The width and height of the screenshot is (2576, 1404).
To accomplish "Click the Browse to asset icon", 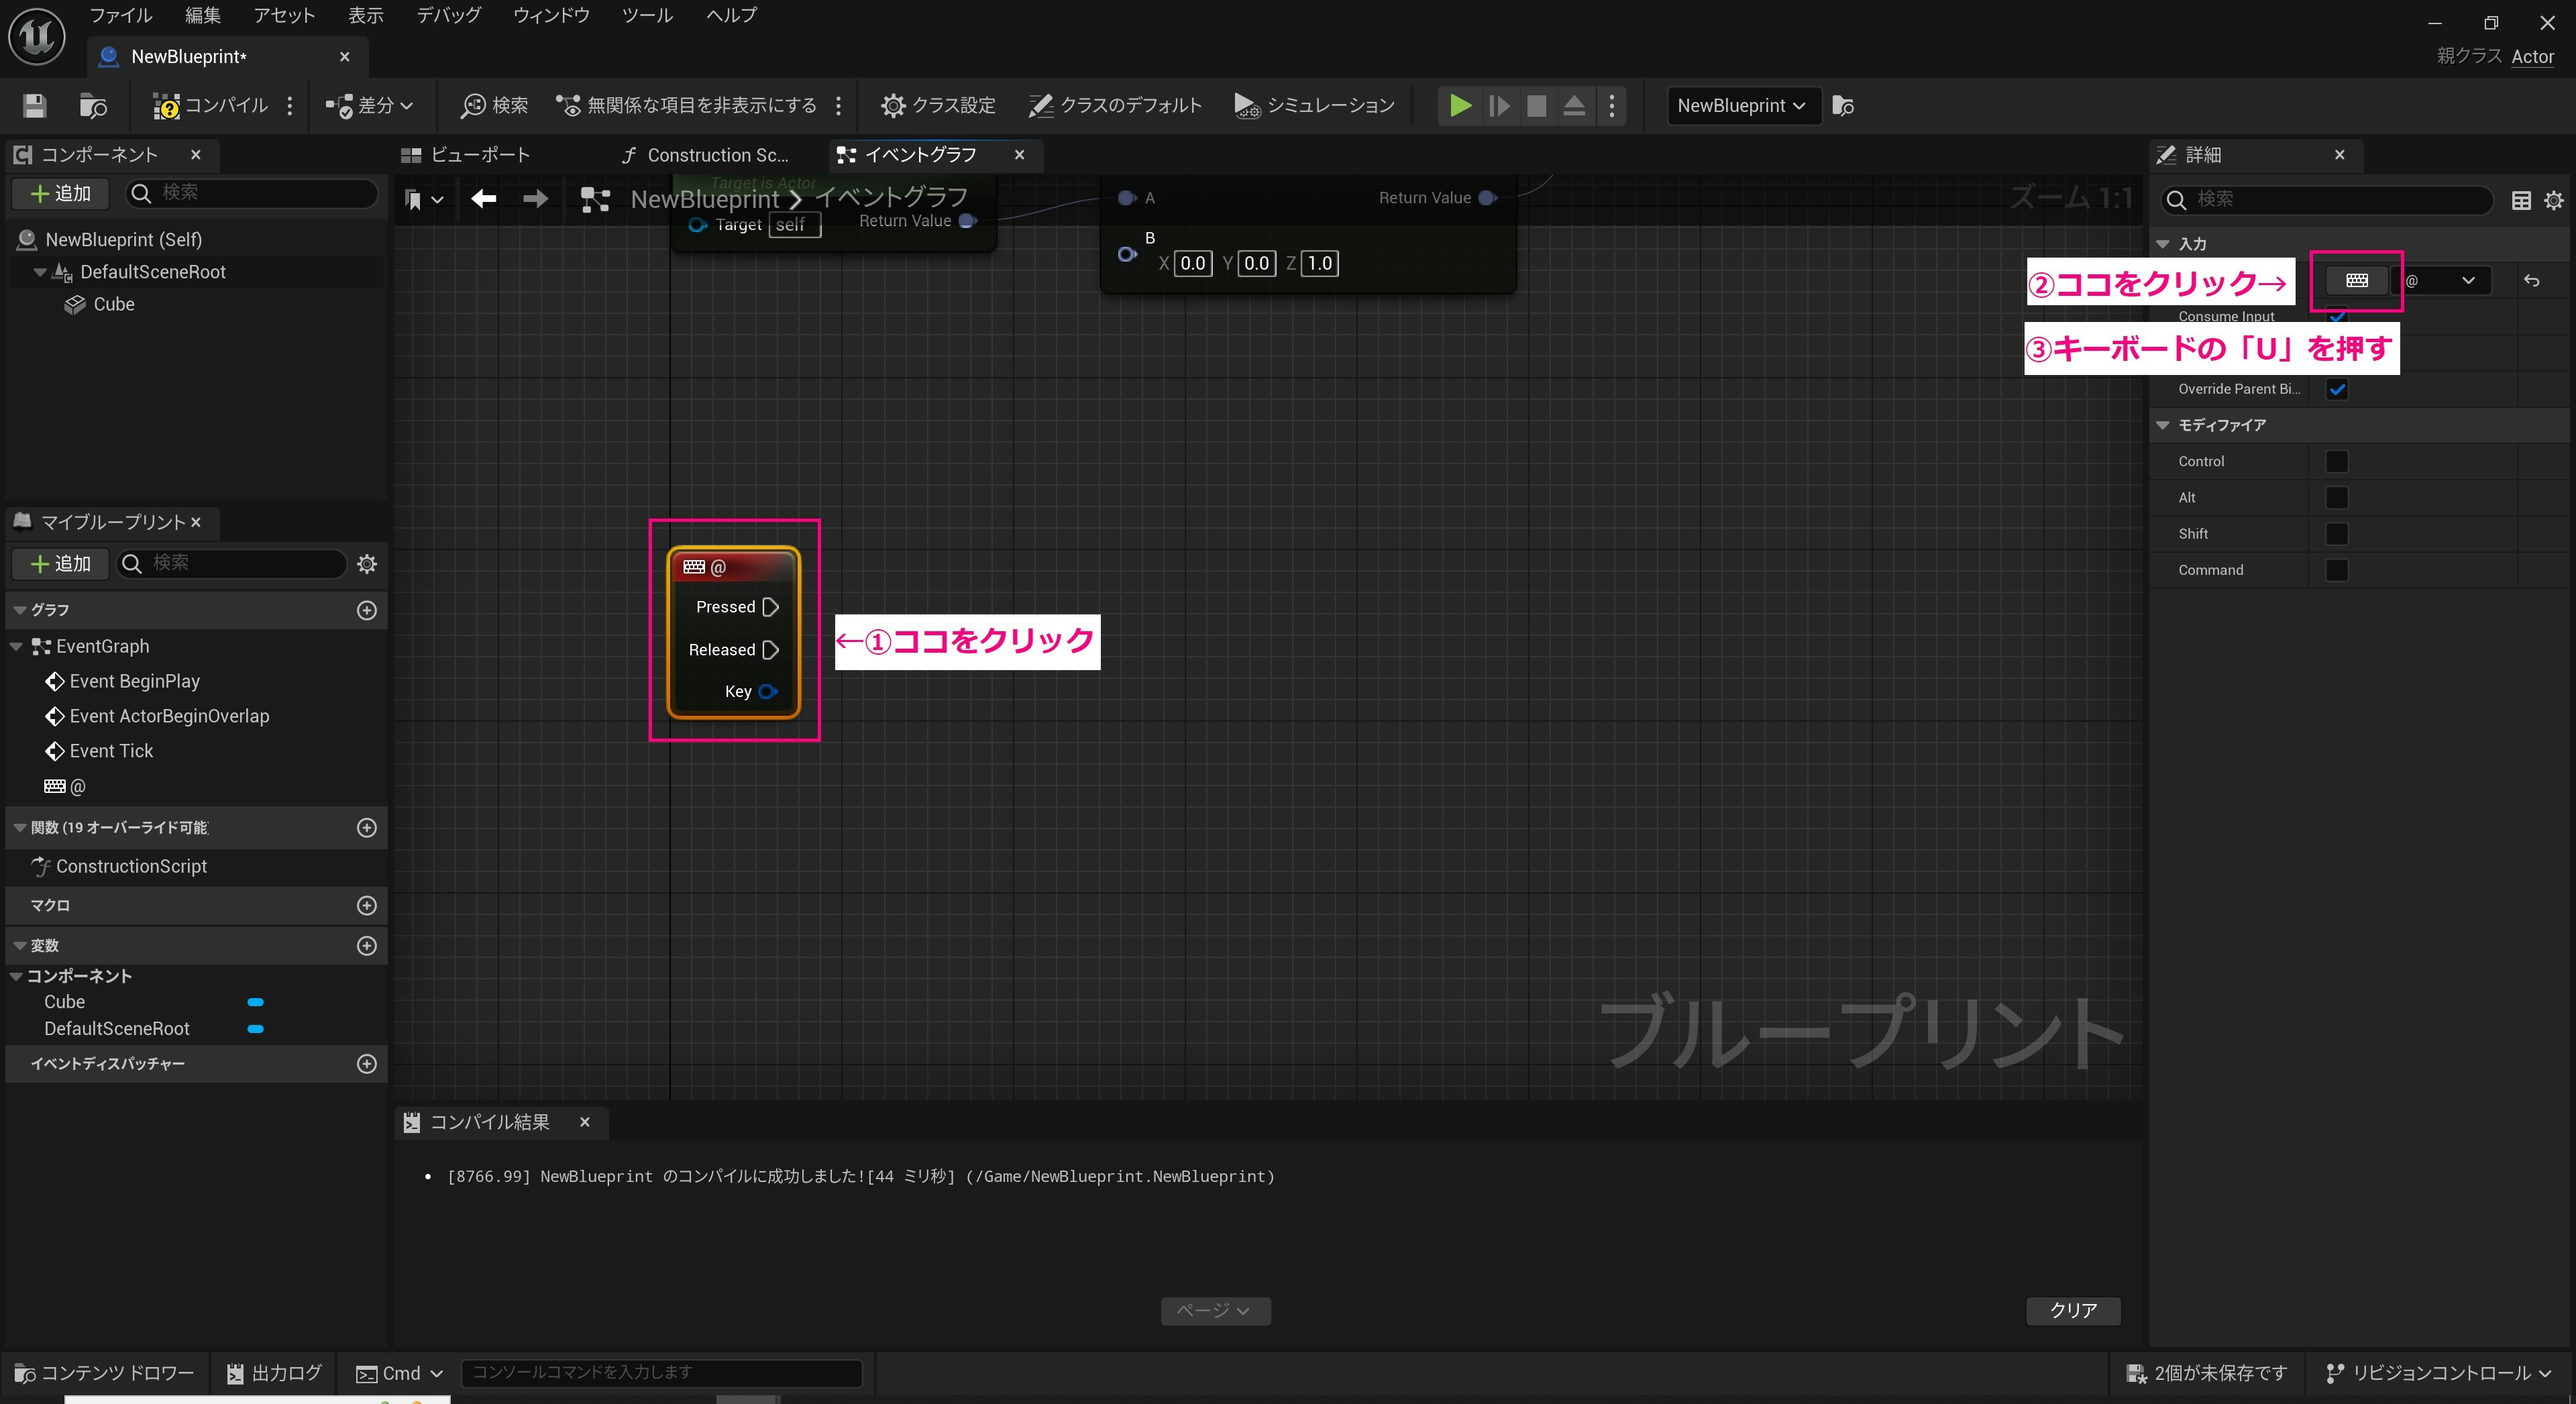I will coord(93,105).
